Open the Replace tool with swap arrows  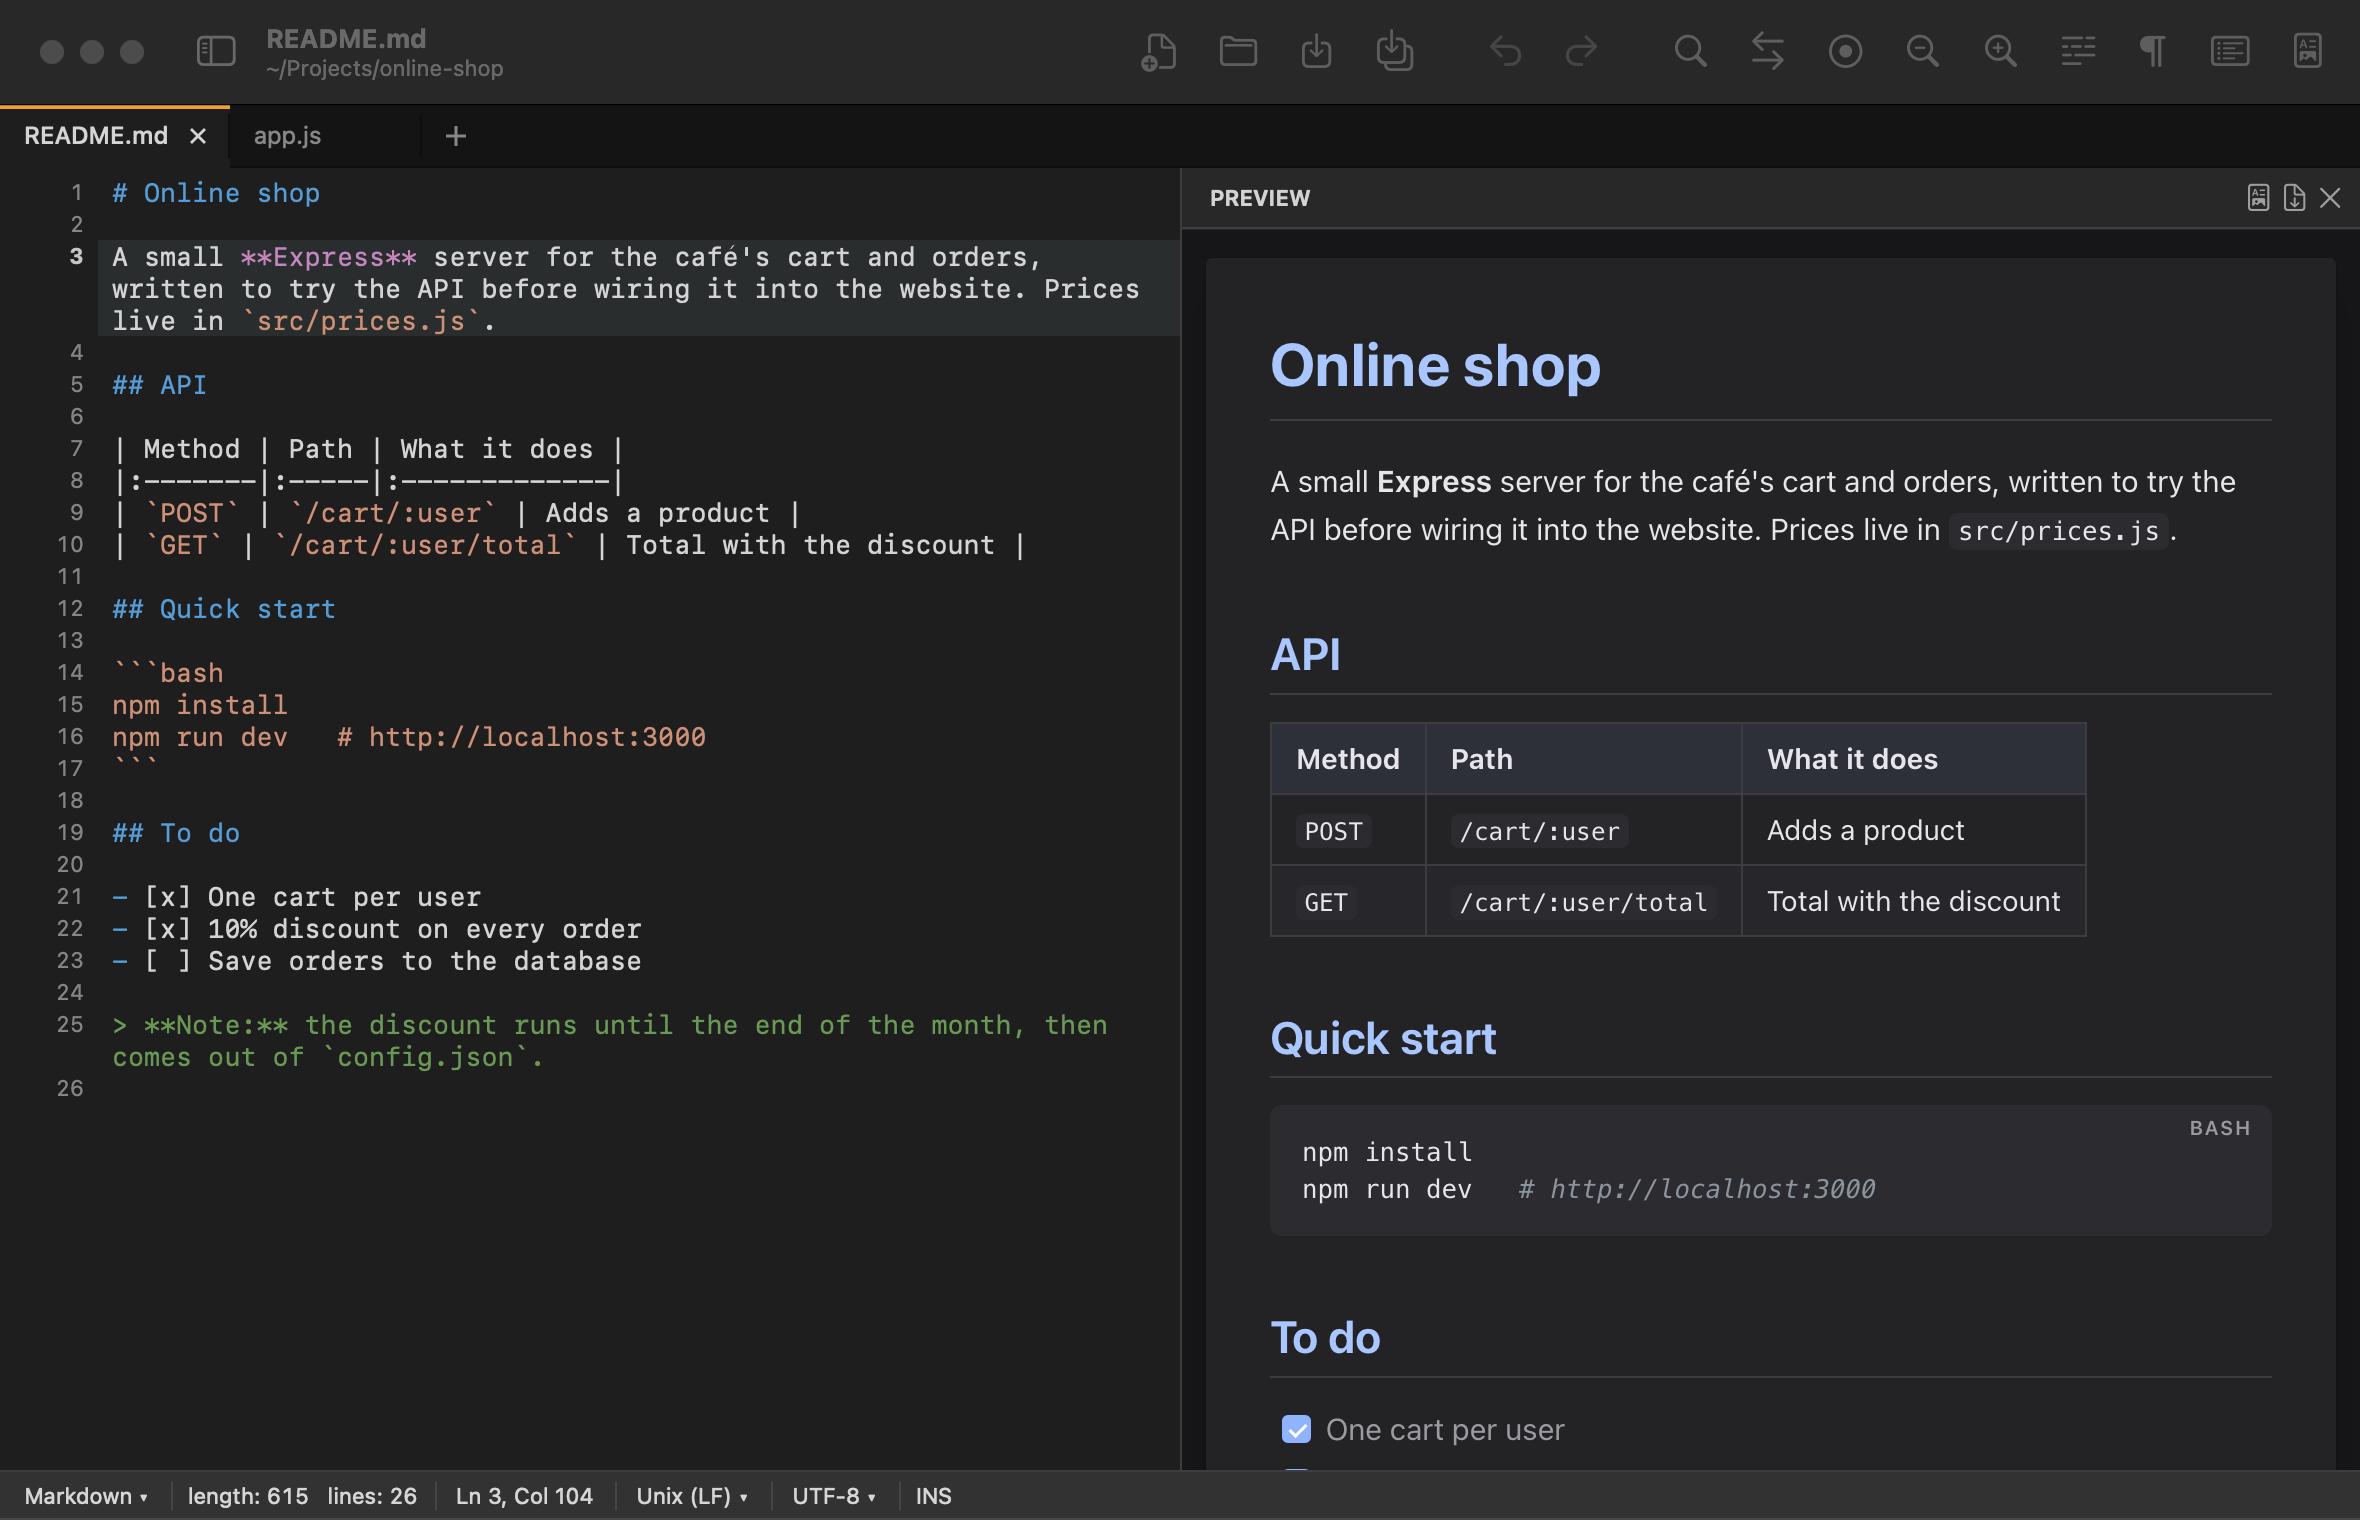(1768, 51)
